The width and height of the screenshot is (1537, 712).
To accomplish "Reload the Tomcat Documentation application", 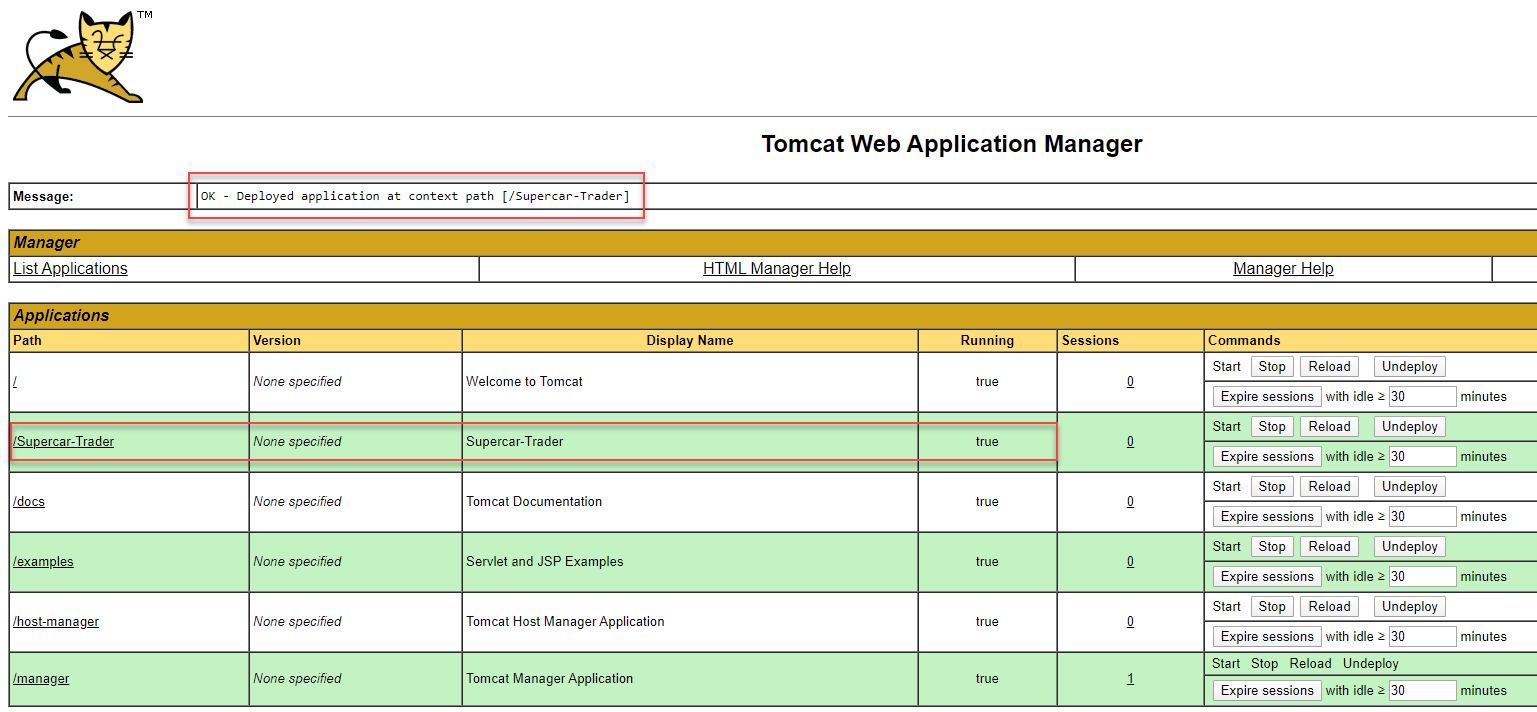I will point(1330,487).
